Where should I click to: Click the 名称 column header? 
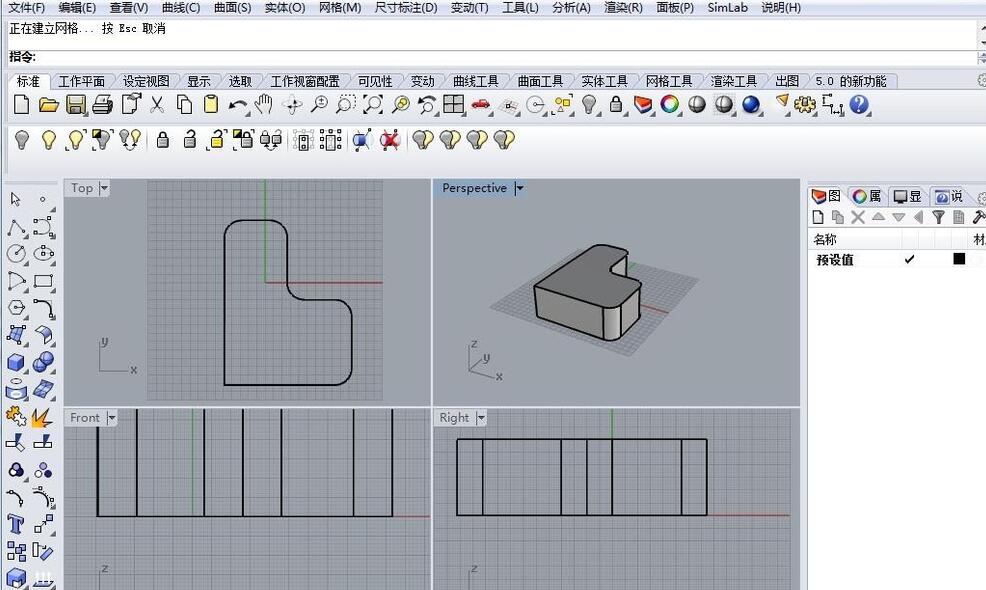(x=825, y=239)
